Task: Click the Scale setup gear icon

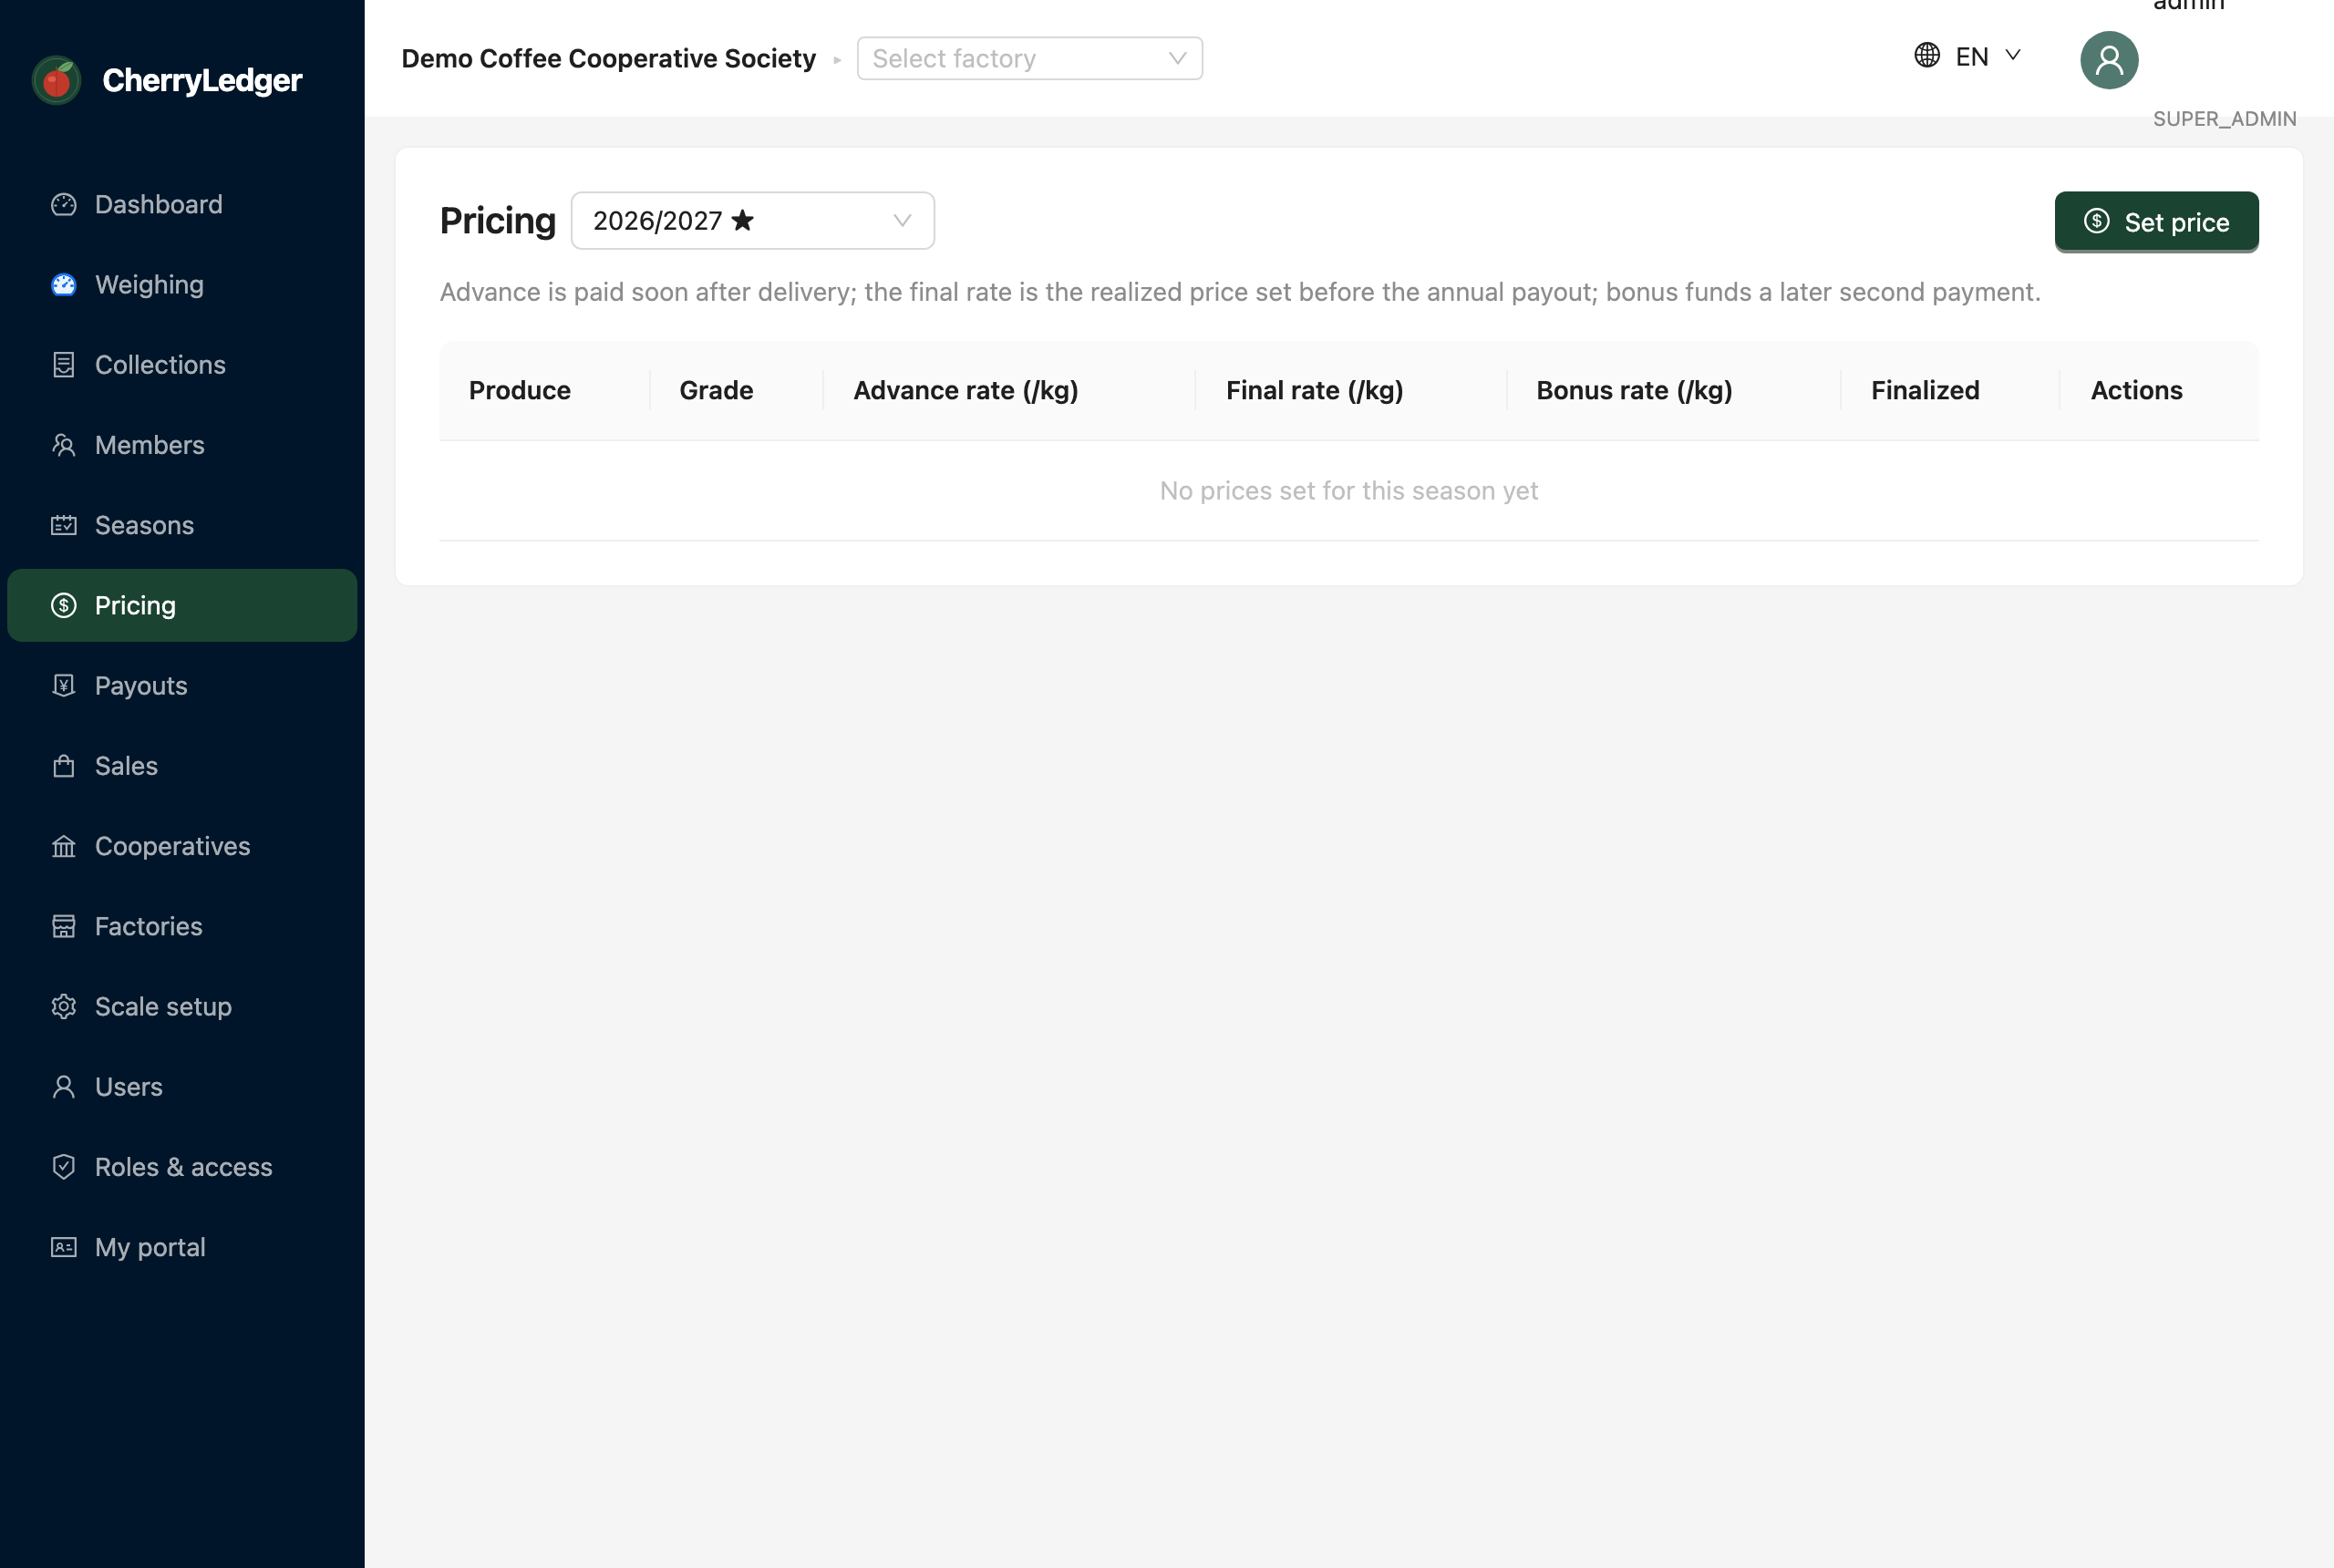Action: tap(64, 1006)
